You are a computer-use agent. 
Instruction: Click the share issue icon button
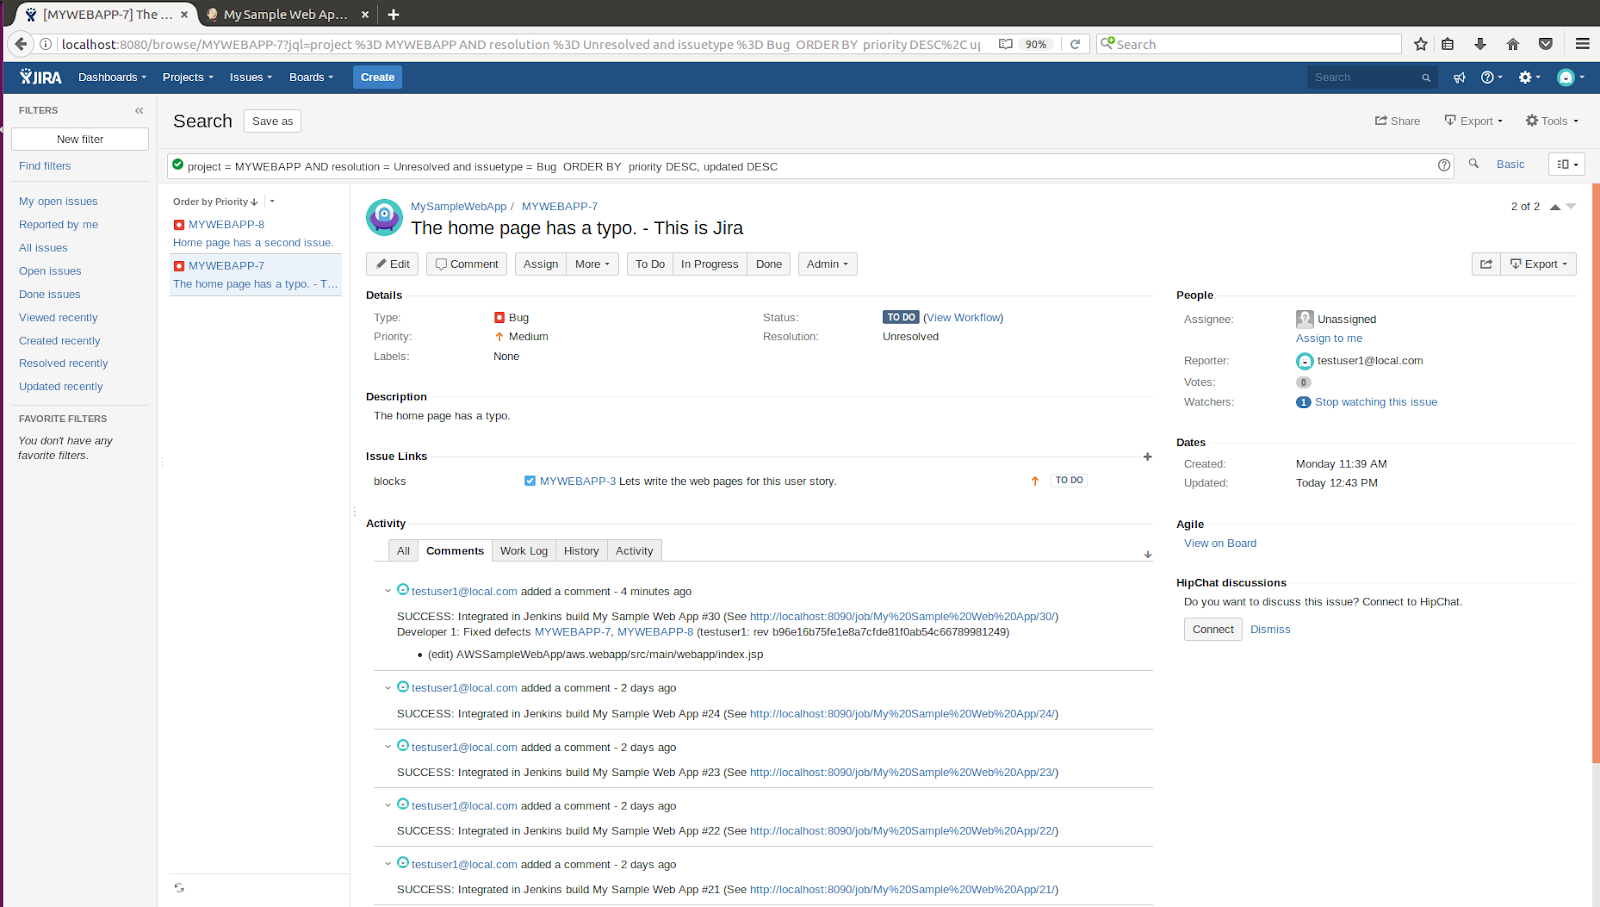(x=1486, y=264)
